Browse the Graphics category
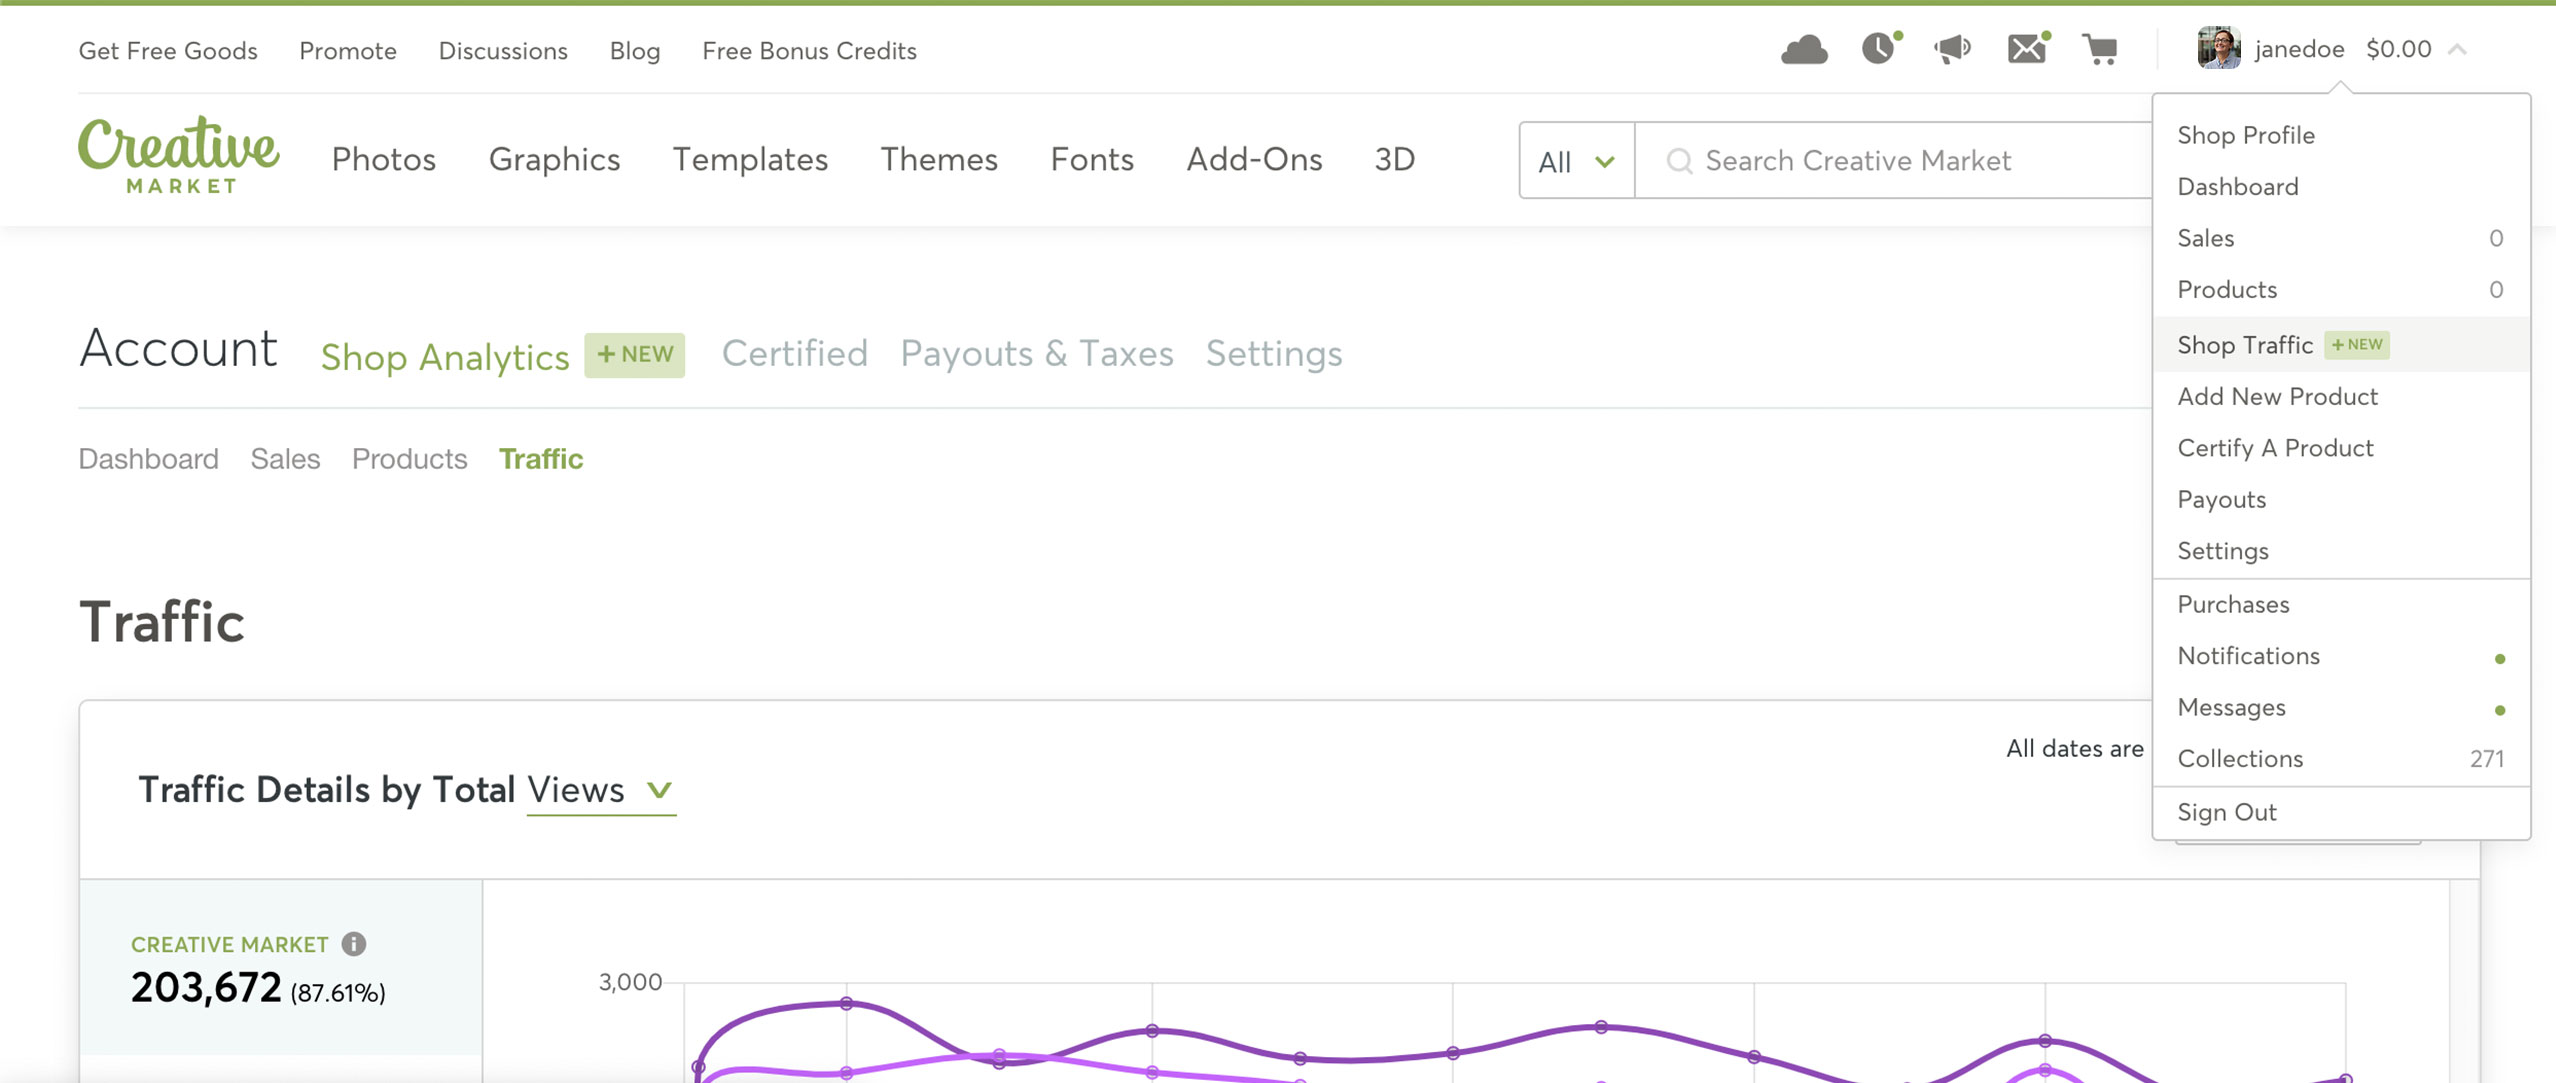Viewport: 2556px width, 1083px height. click(554, 159)
